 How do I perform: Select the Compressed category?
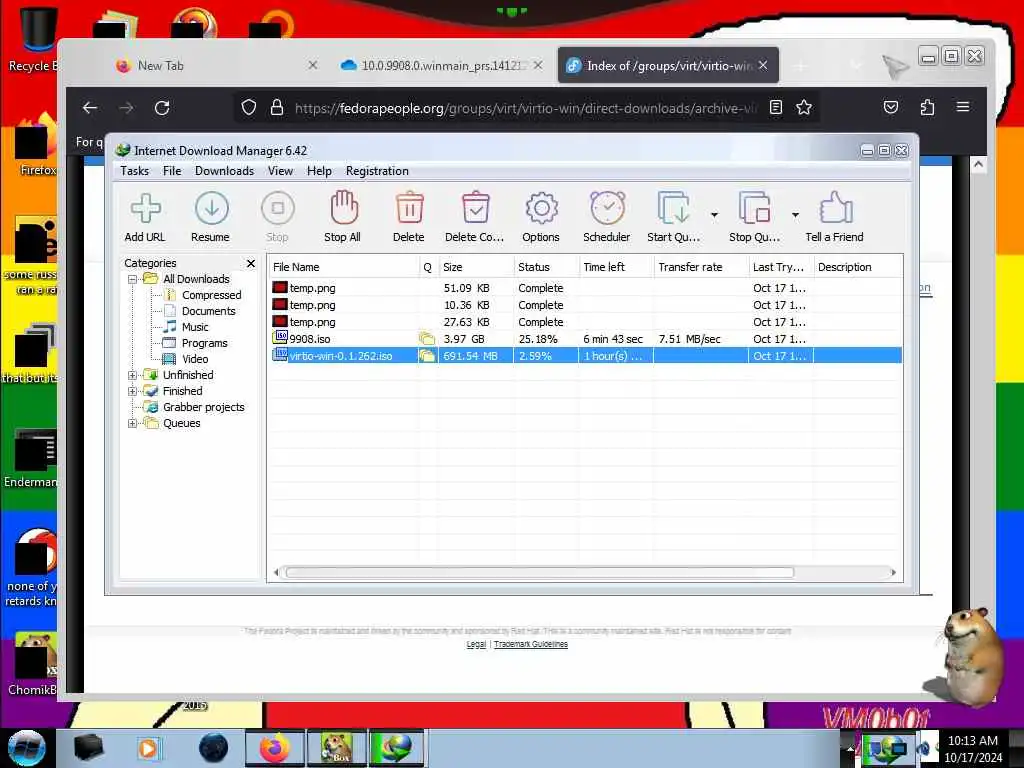pyautogui.click(x=211, y=295)
